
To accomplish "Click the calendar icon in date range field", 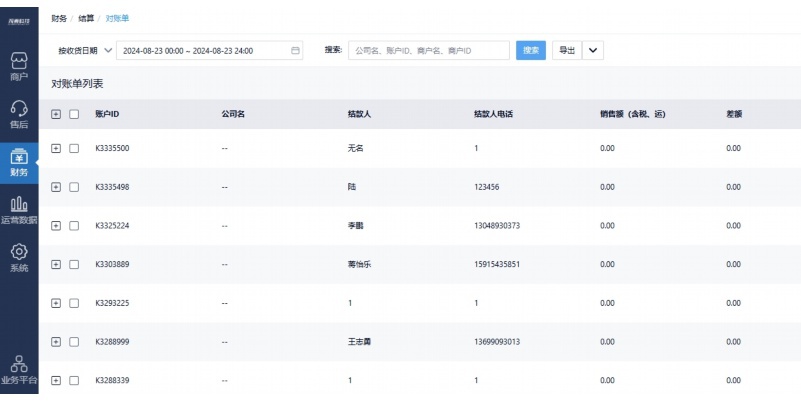I will coord(295,51).
